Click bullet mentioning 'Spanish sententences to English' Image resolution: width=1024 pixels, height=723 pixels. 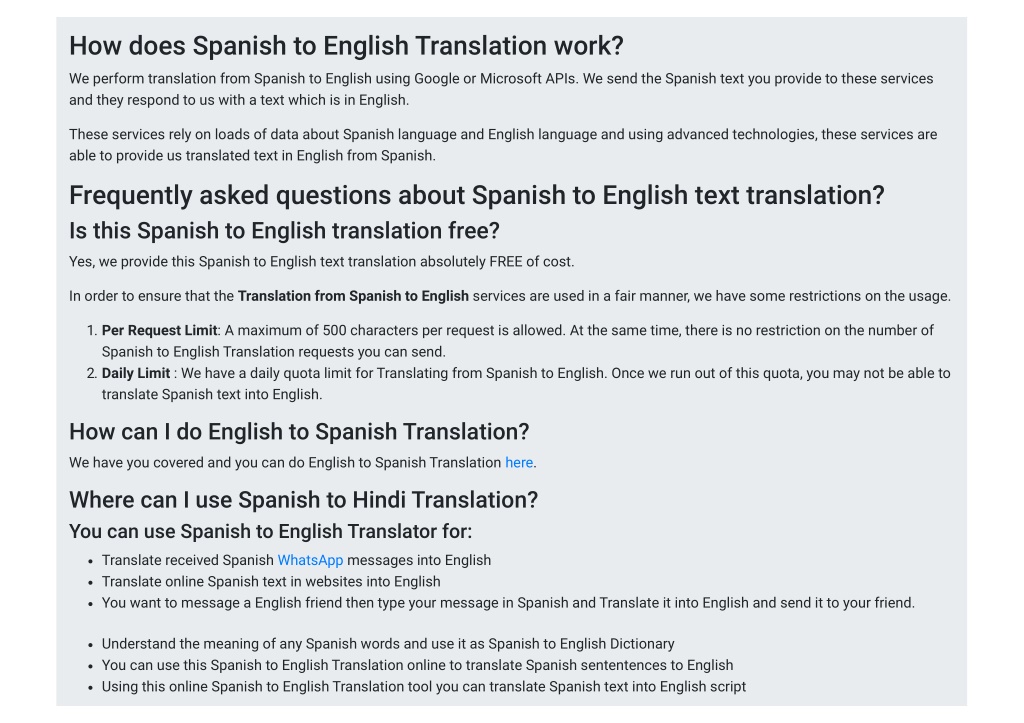point(417,666)
